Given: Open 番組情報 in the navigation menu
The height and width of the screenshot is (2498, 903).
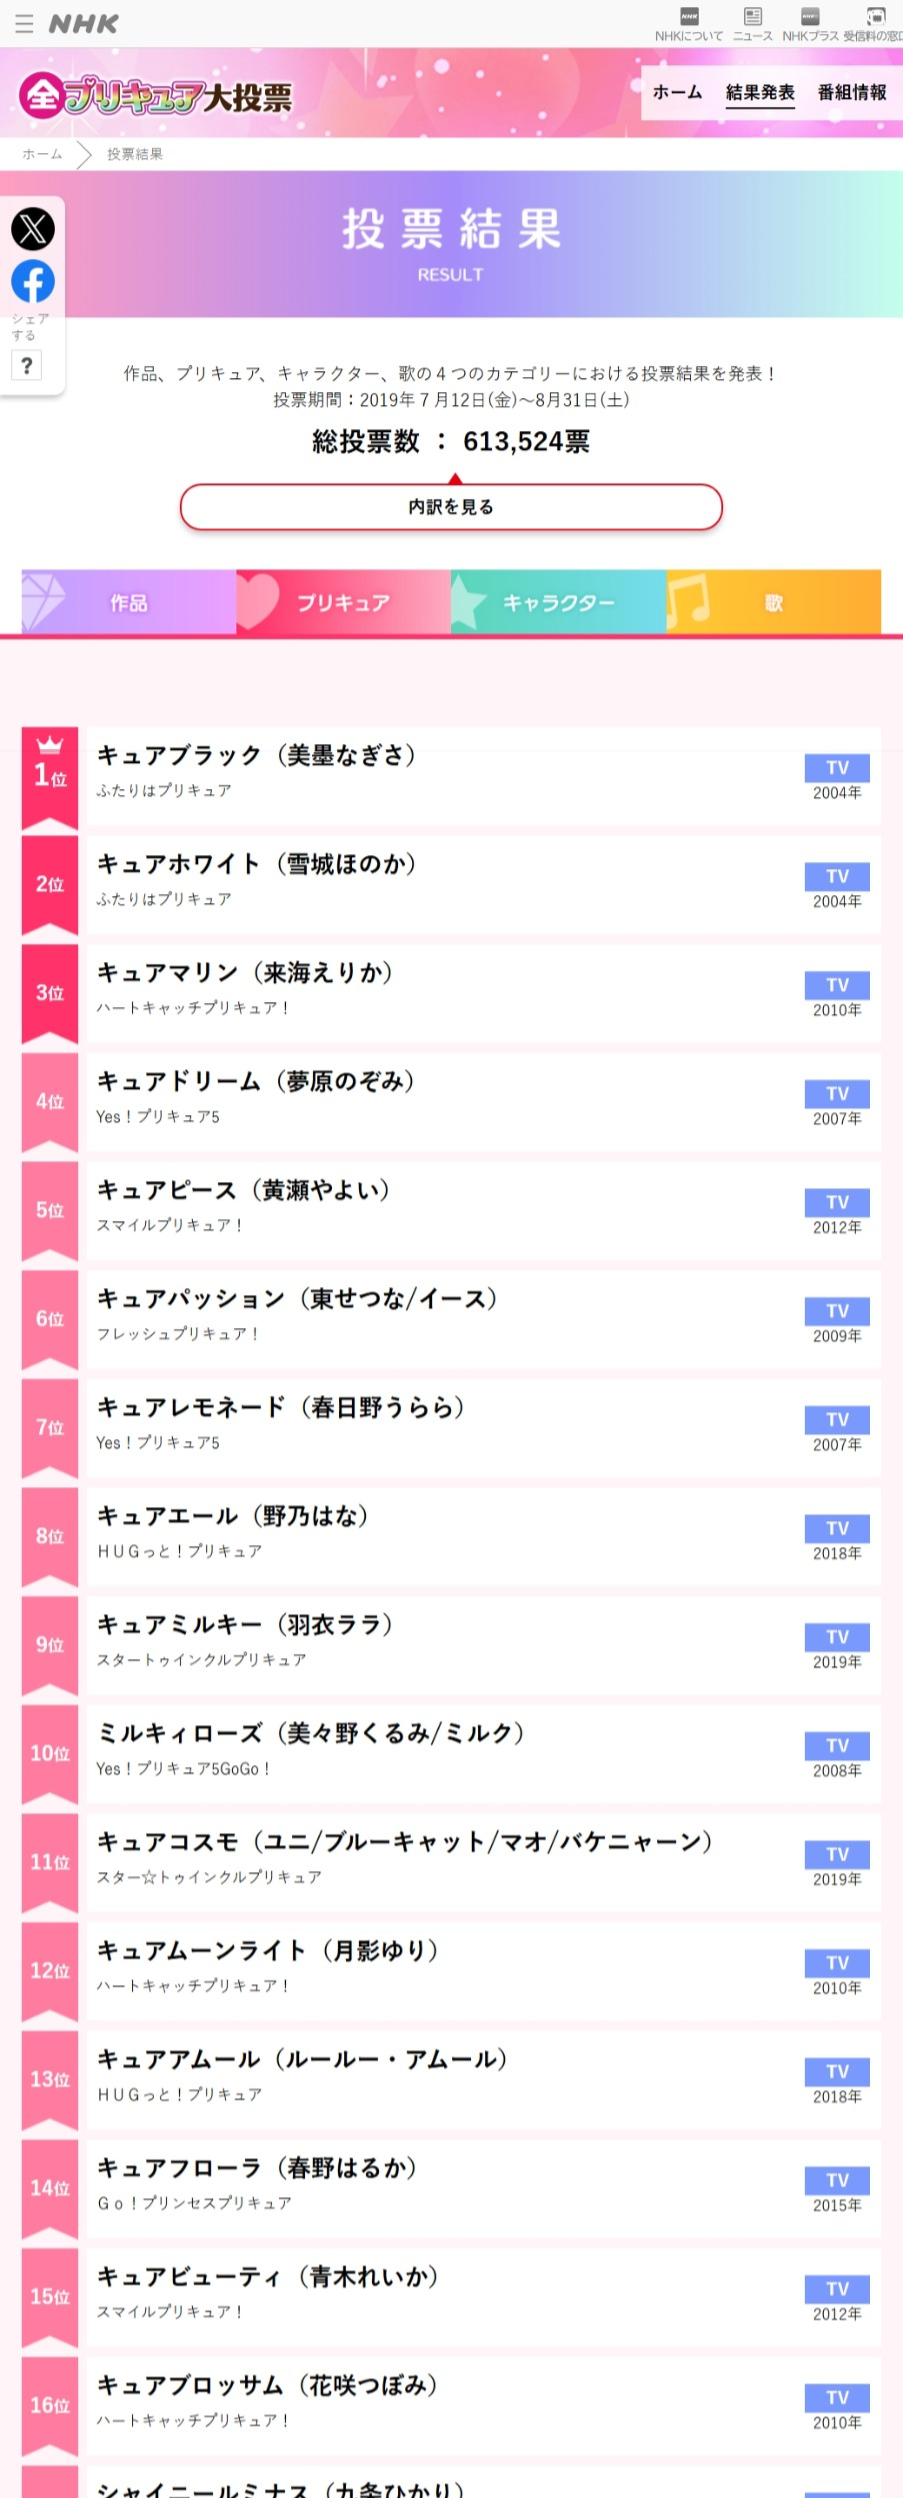Looking at the screenshot, I should [852, 92].
